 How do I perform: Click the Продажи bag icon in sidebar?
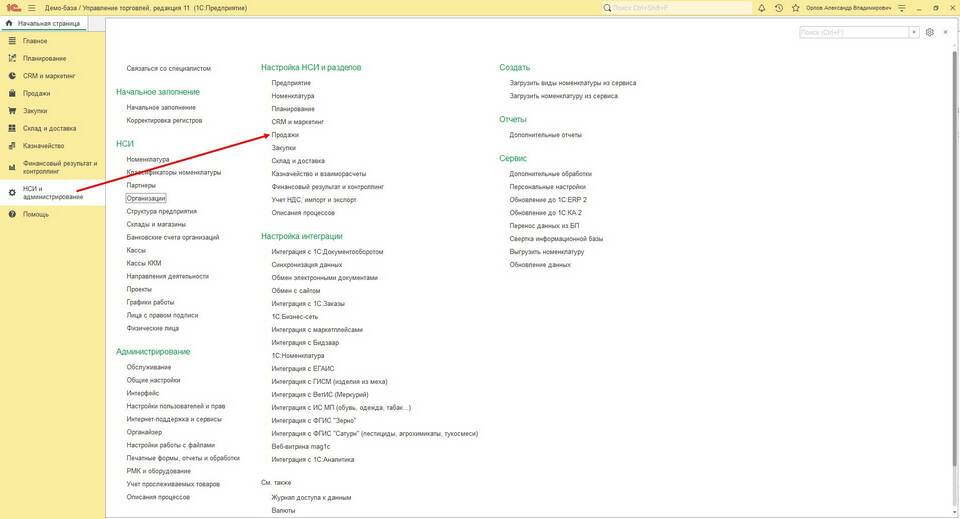point(12,93)
